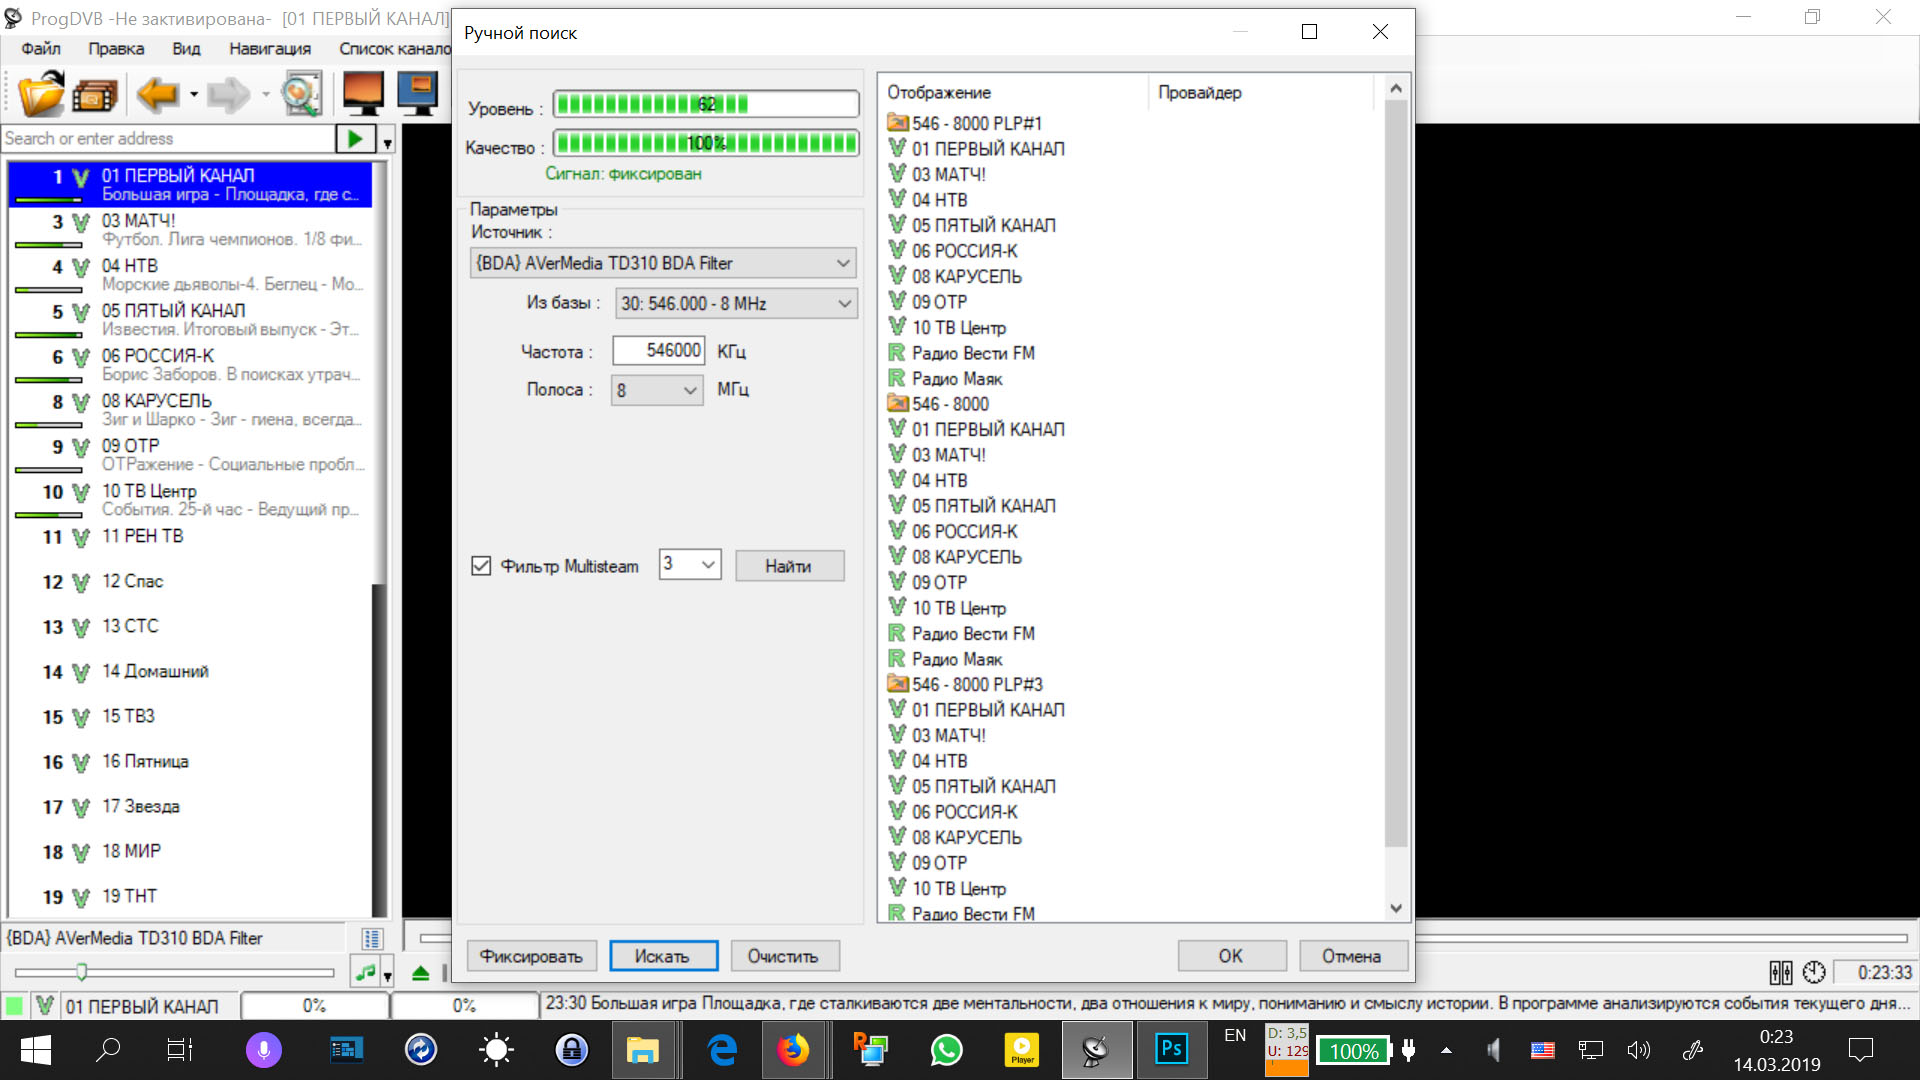Open dropdown arrow beside music notes icon
Viewport: 1920px width, 1080px height.
(x=387, y=974)
